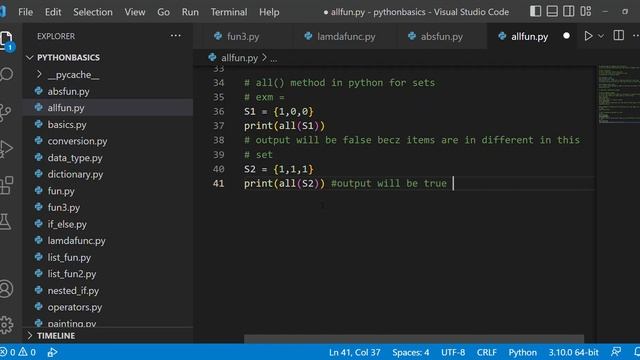Open the Go menu

click(163, 12)
